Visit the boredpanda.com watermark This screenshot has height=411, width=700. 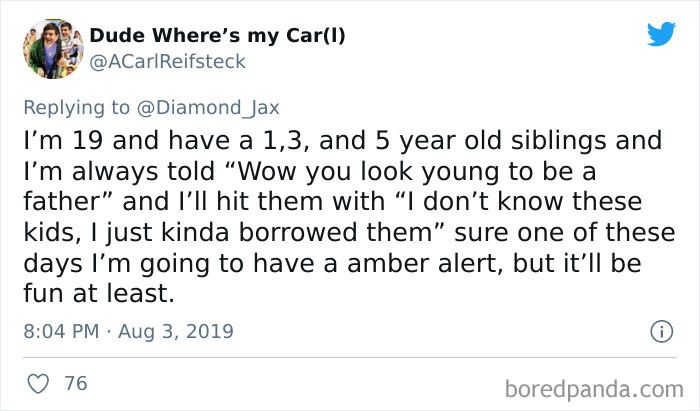point(594,389)
